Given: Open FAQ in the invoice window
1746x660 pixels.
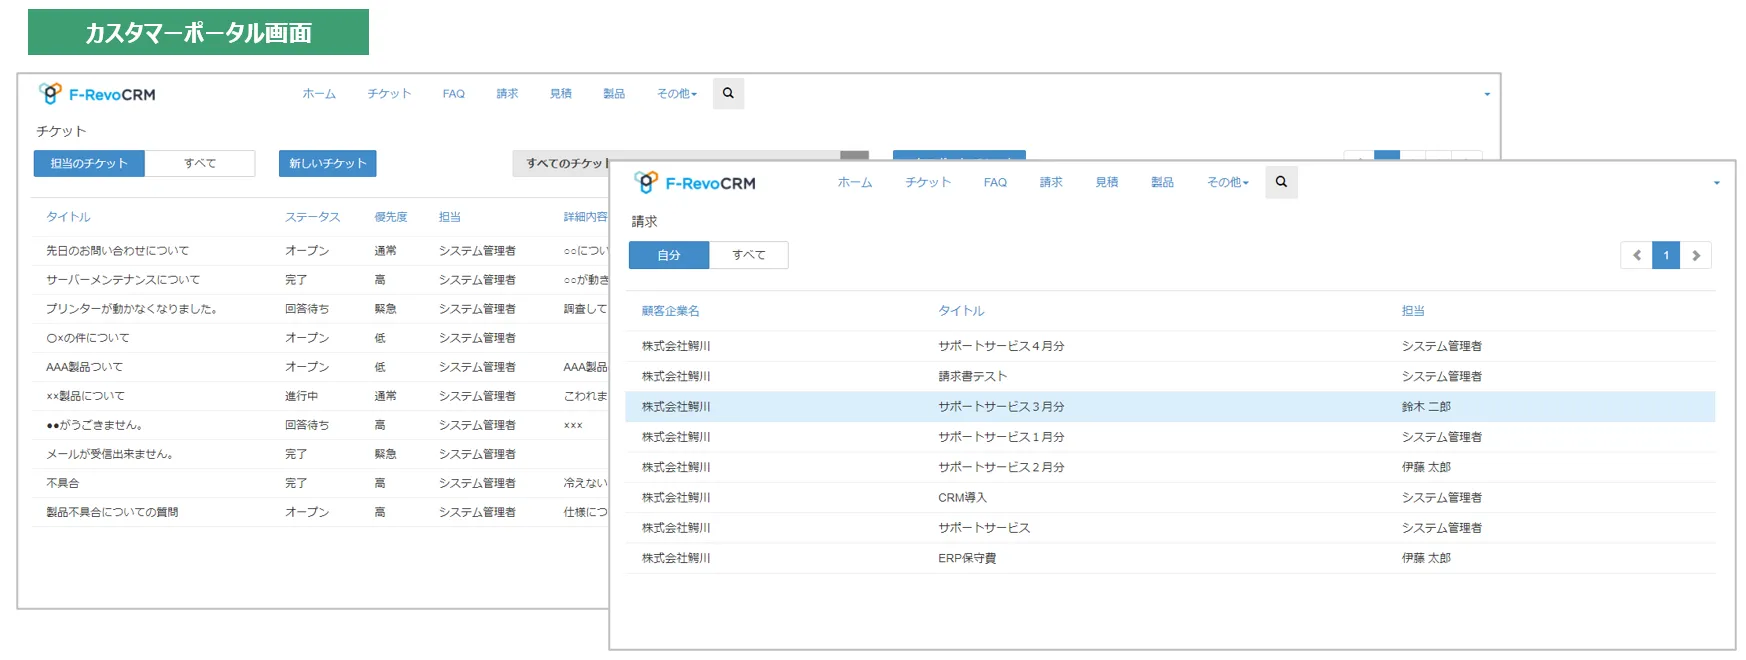Looking at the screenshot, I should pyautogui.click(x=995, y=182).
